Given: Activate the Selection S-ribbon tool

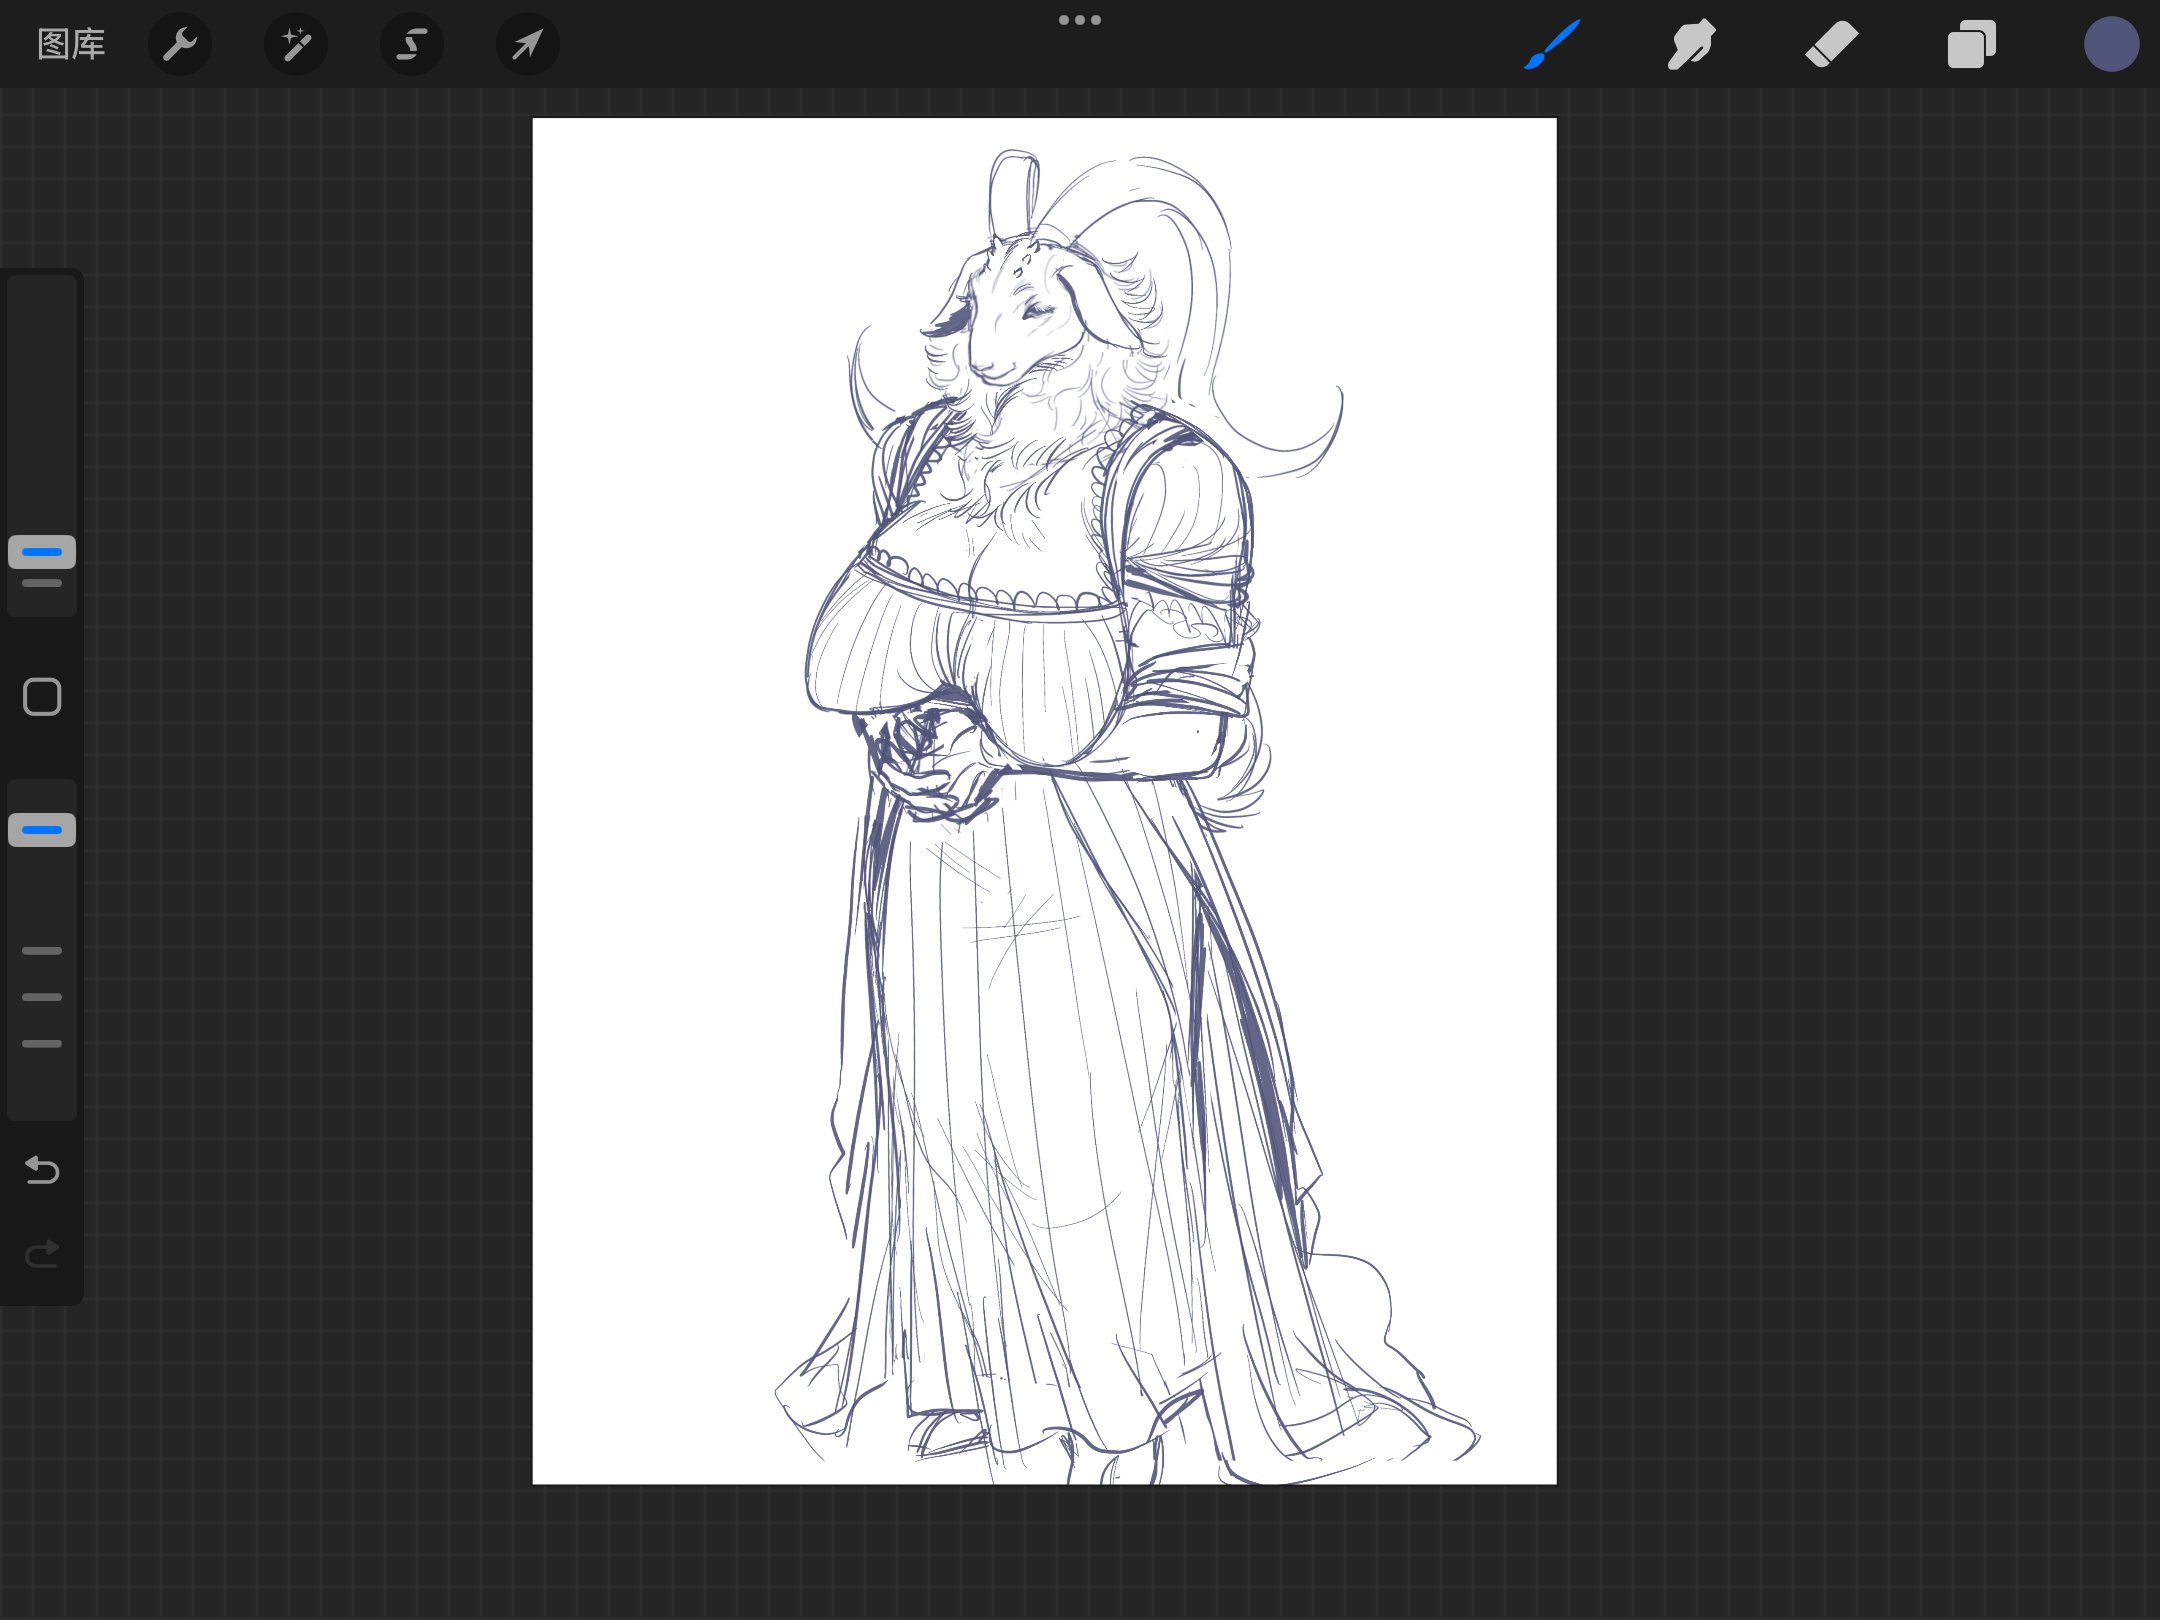Looking at the screenshot, I should [x=412, y=44].
